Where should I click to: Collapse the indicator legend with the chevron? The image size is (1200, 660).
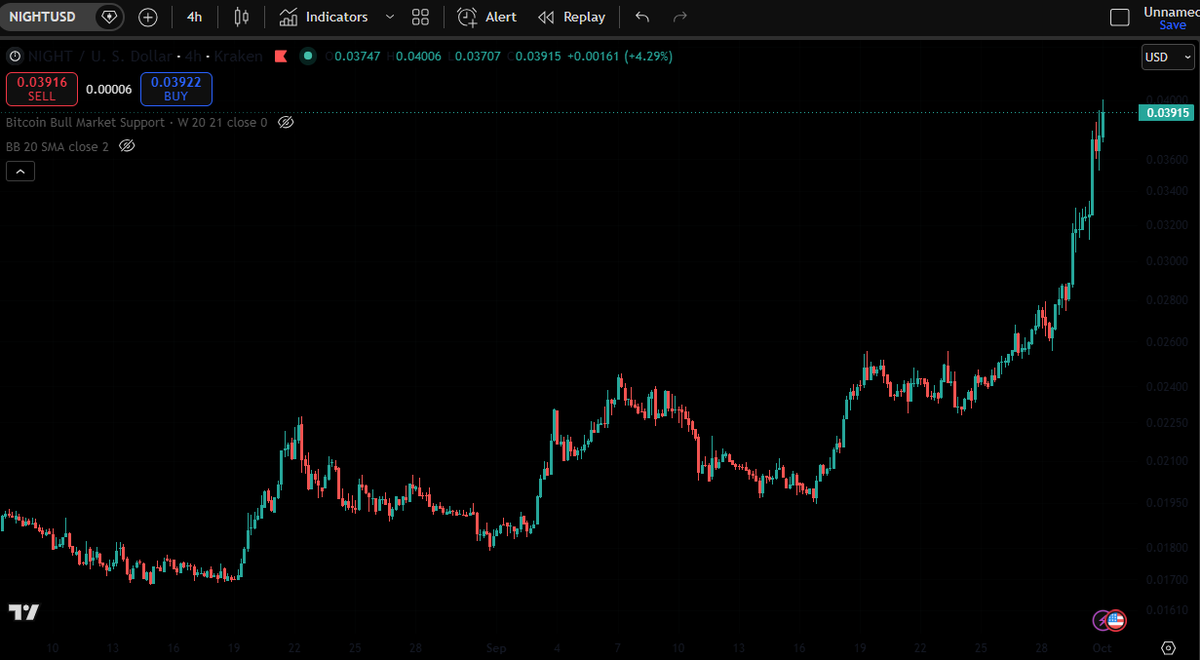pos(20,171)
